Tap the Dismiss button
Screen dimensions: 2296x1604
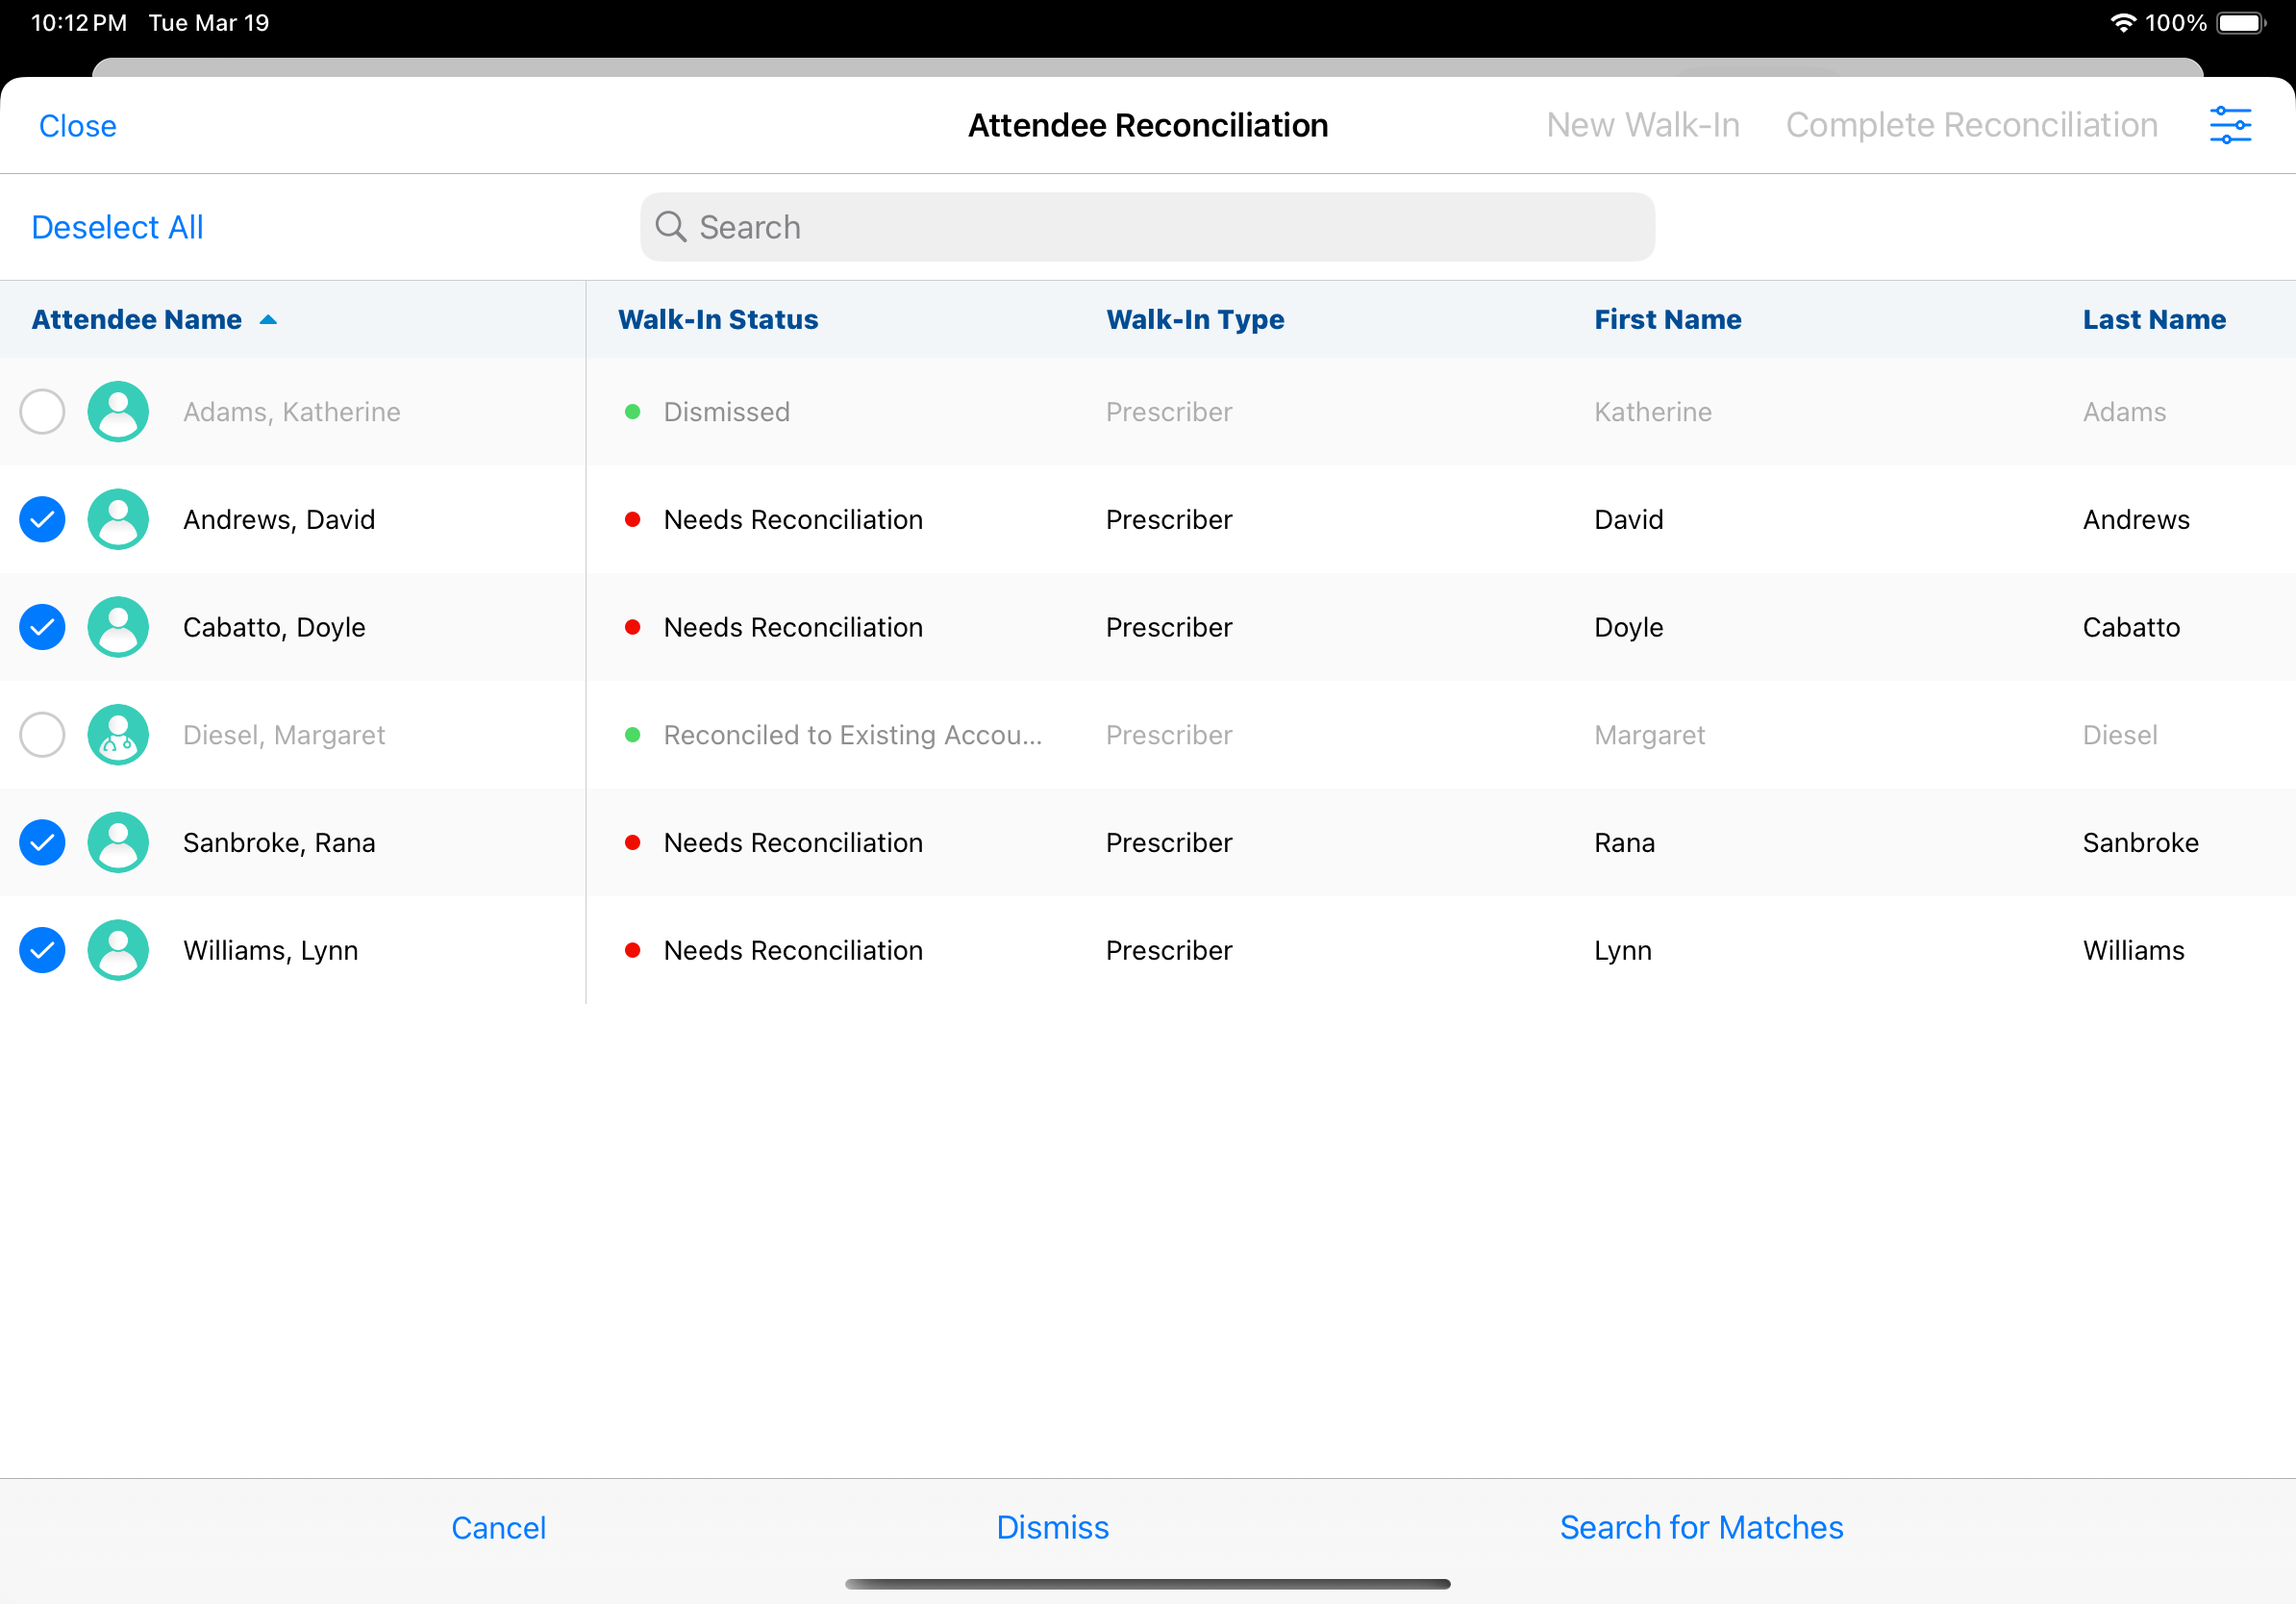coord(1052,1527)
